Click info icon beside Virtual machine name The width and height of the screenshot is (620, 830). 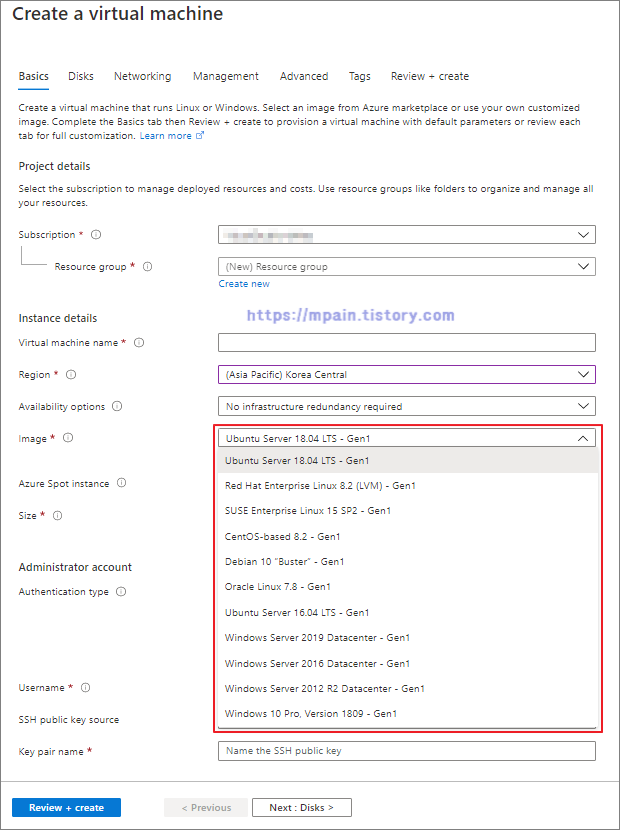click(139, 342)
